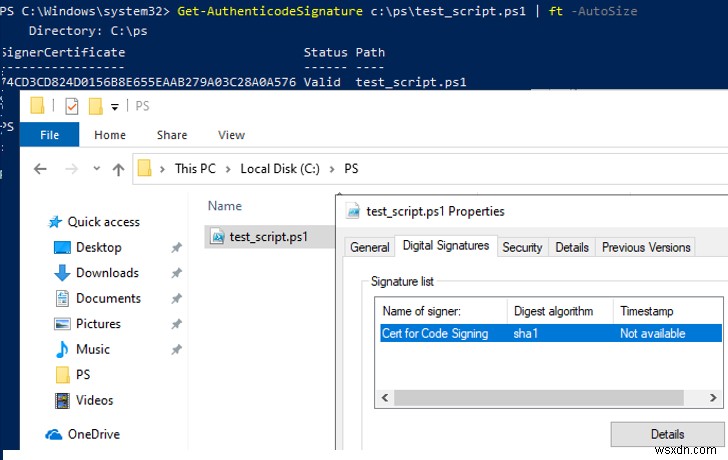Click the folder icon in address bar
This screenshot has height=460, width=728.
tap(144, 168)
